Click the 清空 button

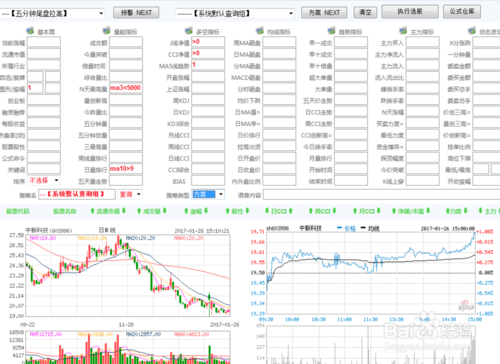[365, 12]
